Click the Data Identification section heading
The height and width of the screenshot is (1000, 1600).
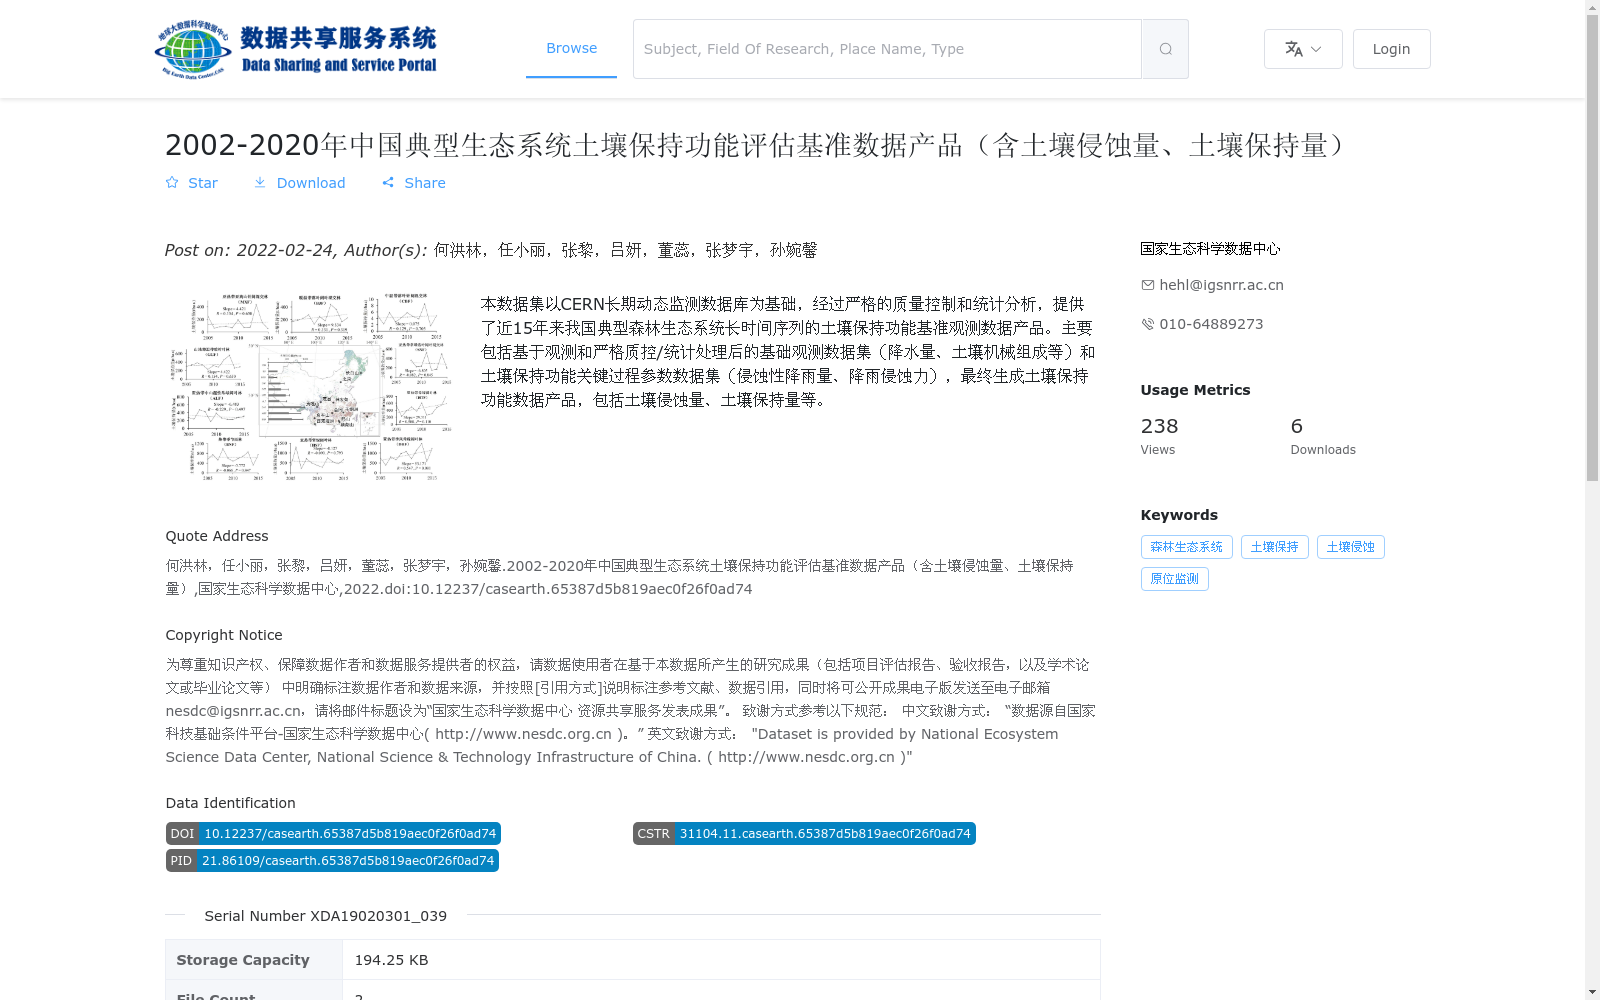230,803
